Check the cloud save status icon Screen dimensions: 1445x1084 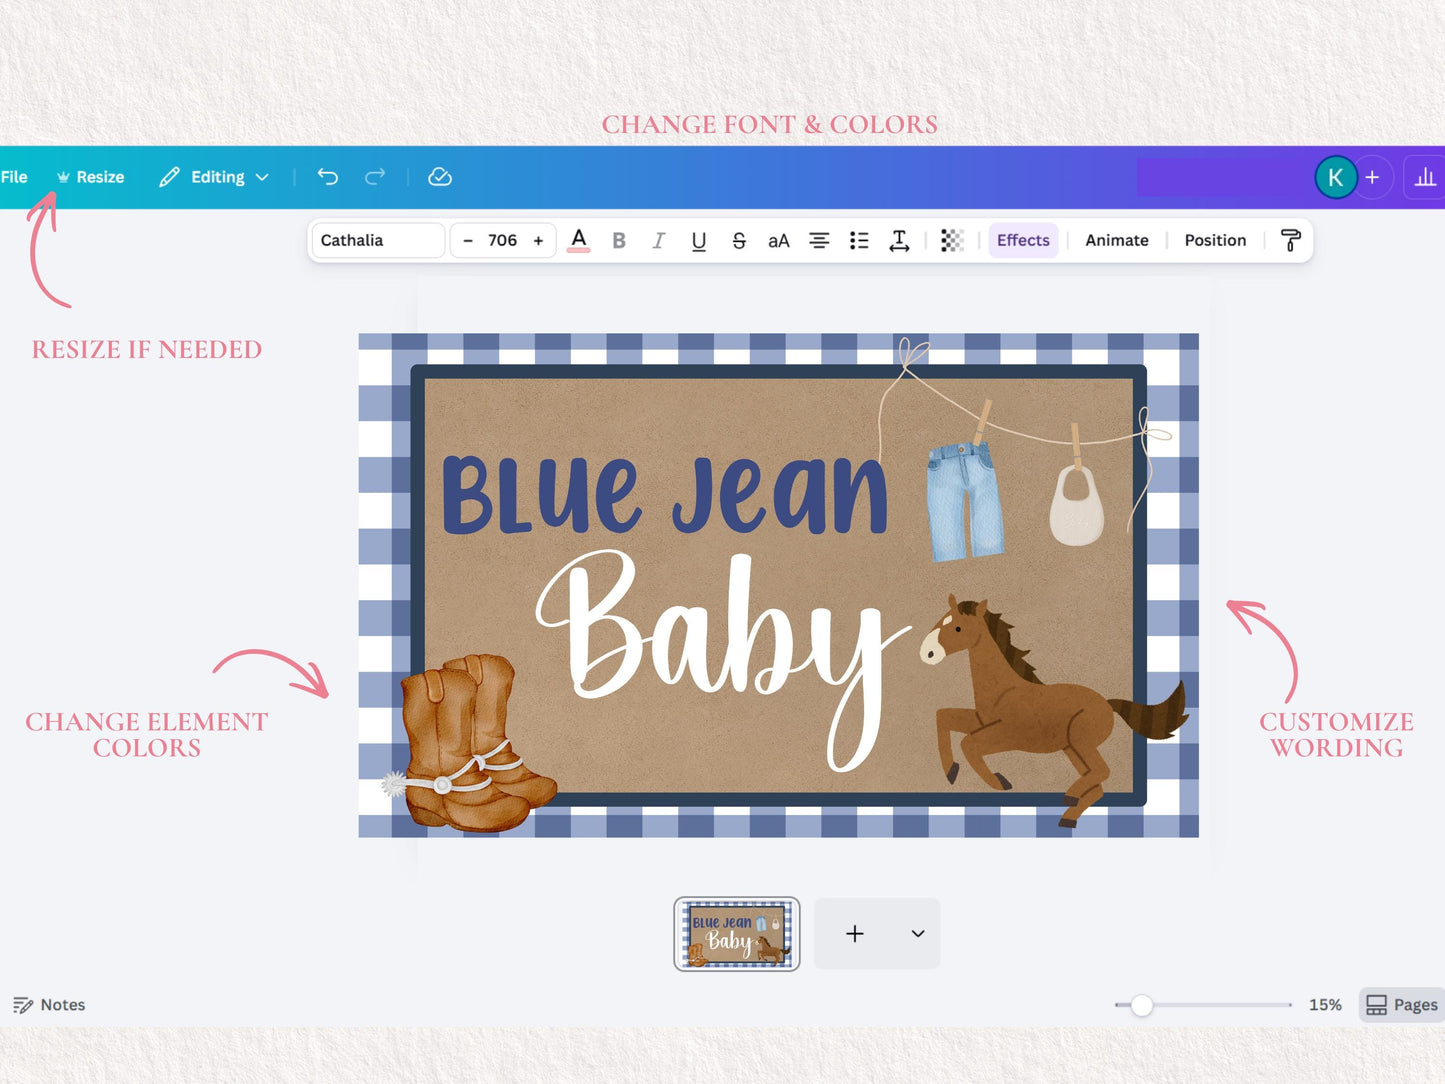point(440,177)
